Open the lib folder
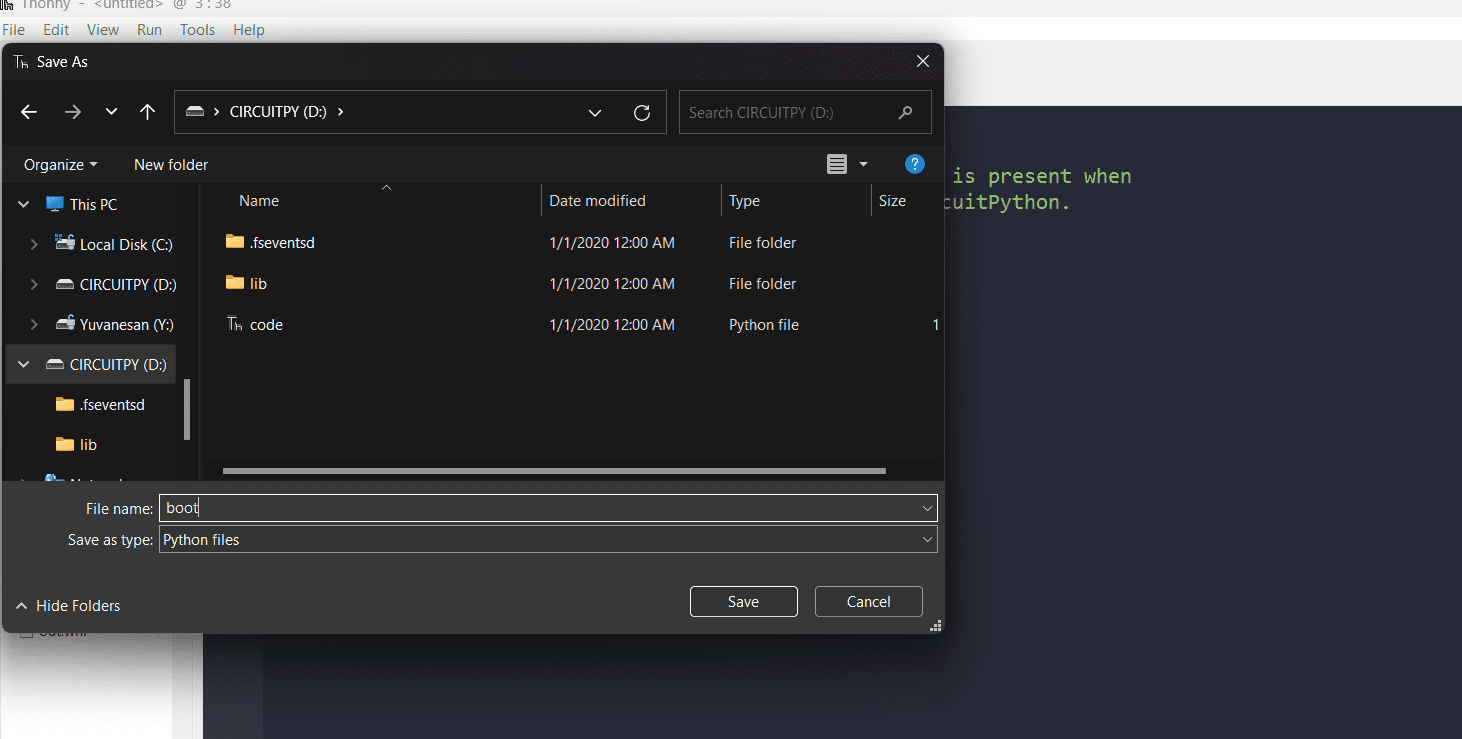Image resolution: width=1462 pixels, height=739 pixels. pyautogui.click(x=257, y=283)
